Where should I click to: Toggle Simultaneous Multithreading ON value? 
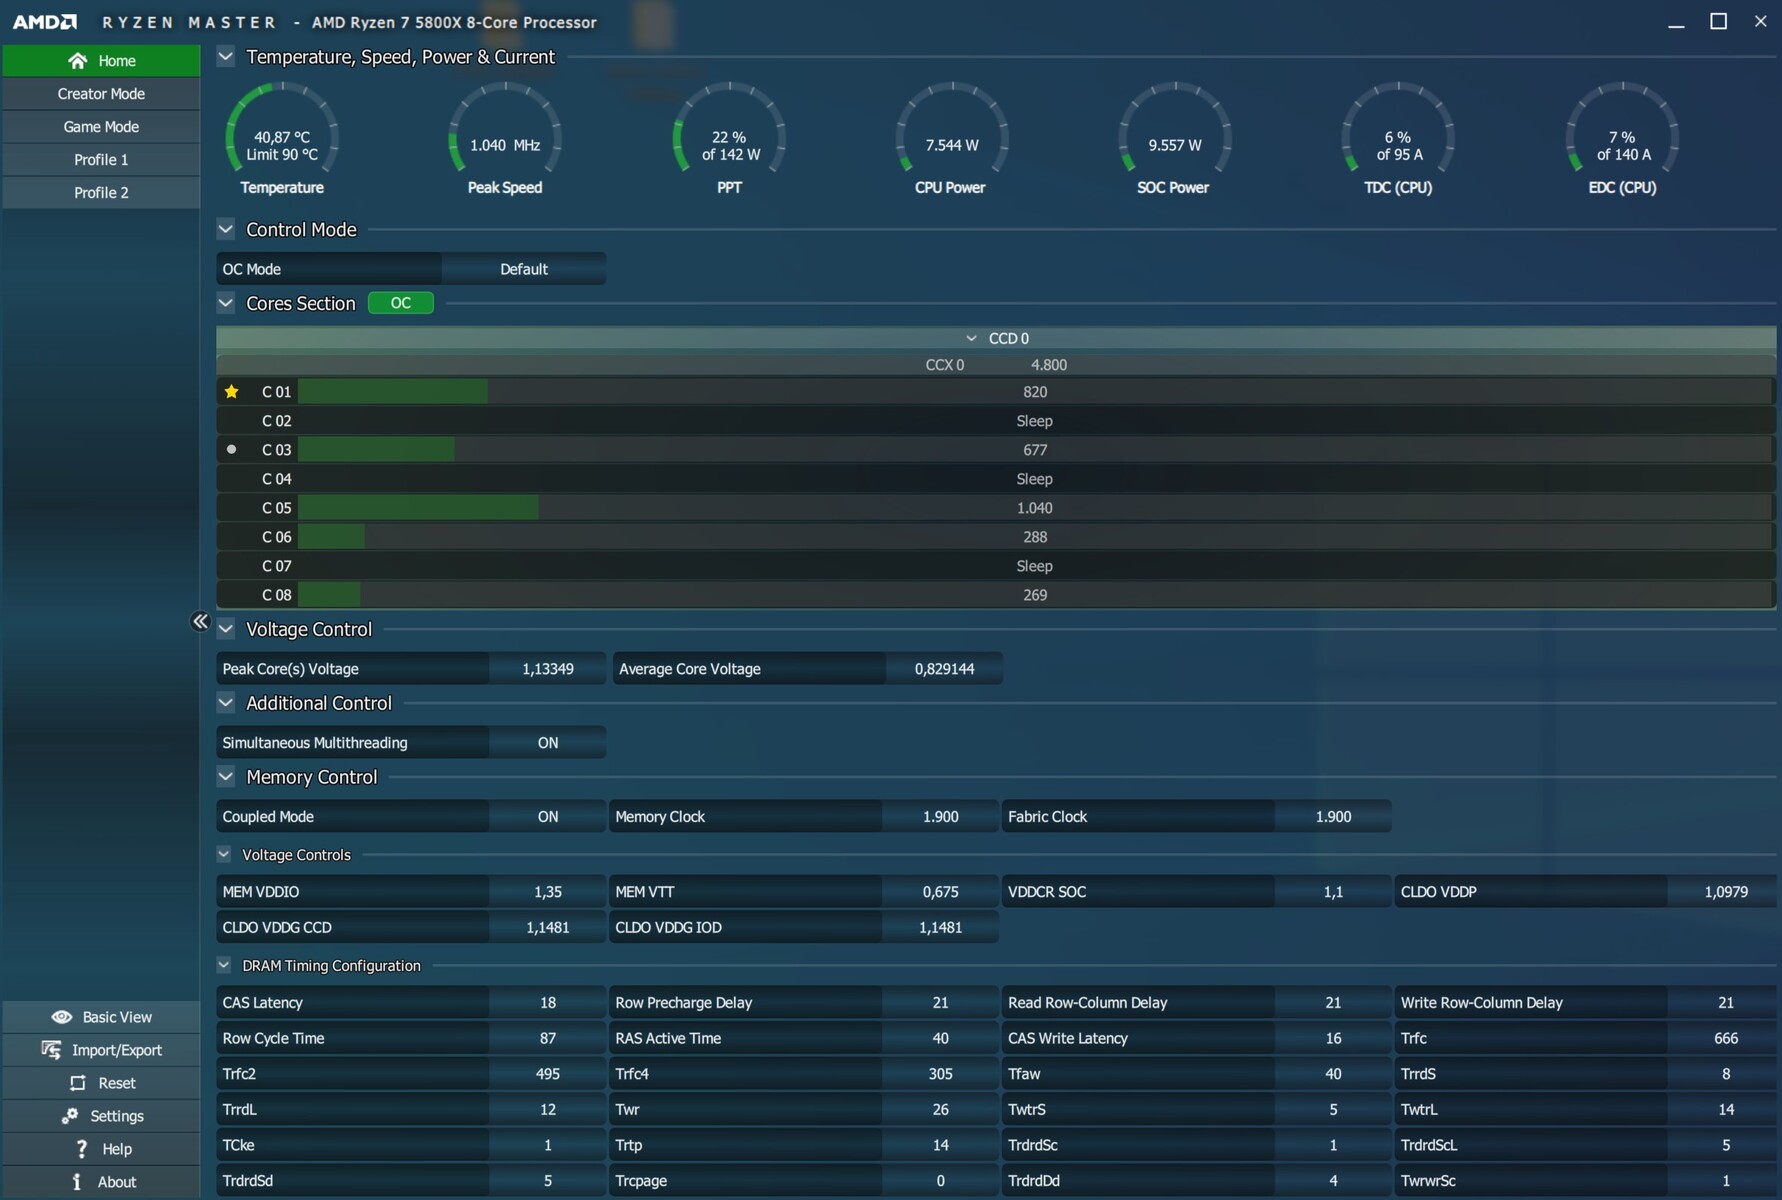click(548, 743)
